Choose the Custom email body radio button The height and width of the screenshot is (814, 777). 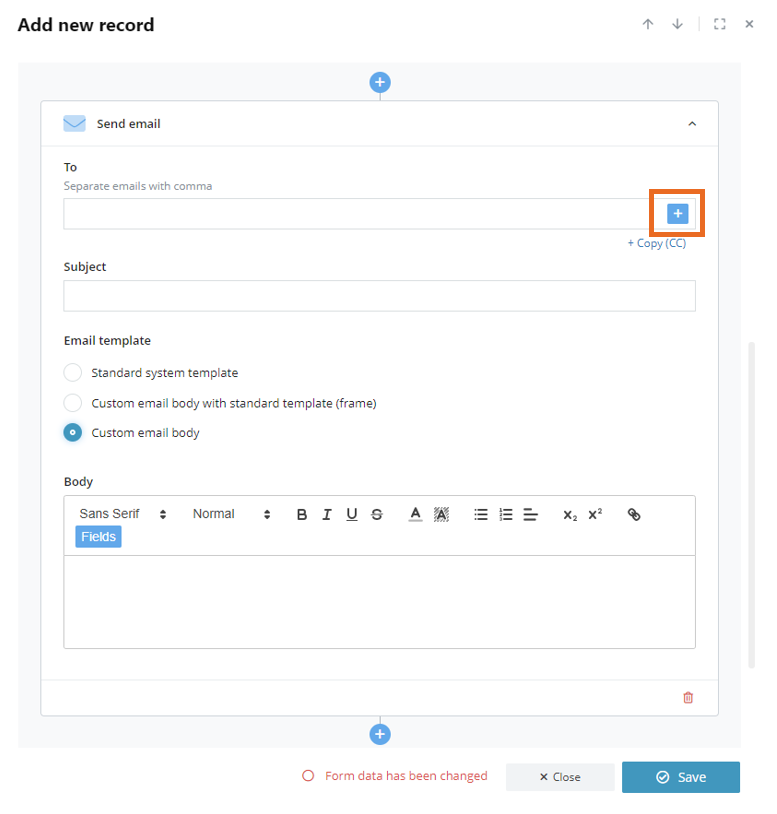[x=72, y=432]
